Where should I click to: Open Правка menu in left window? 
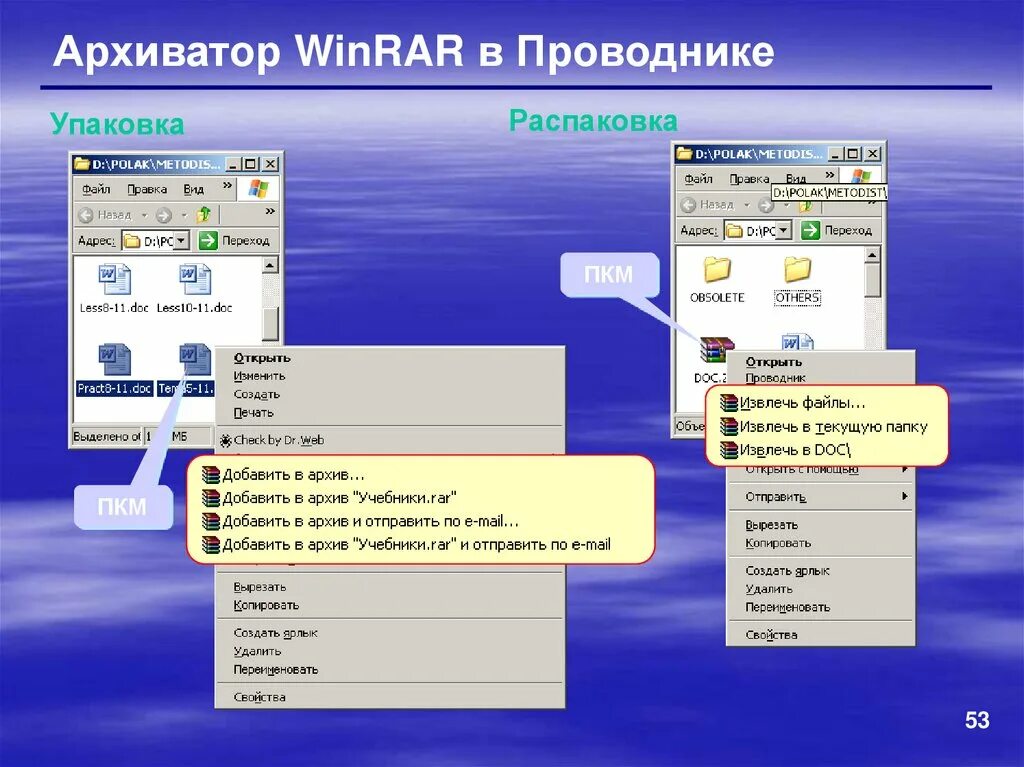coord(147,189)
